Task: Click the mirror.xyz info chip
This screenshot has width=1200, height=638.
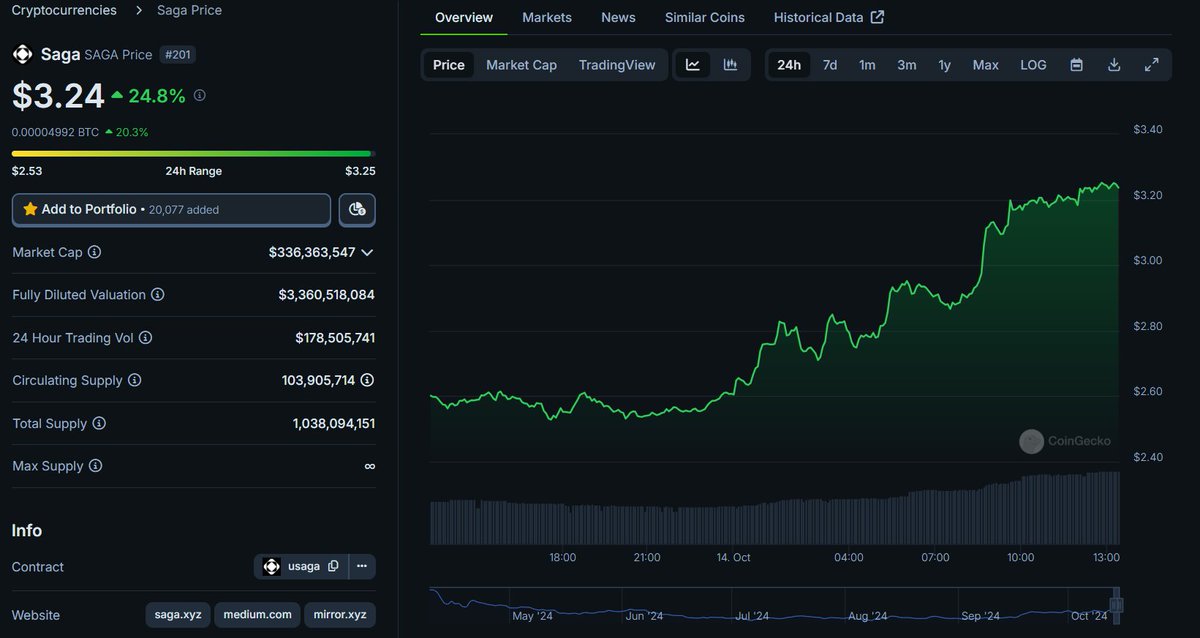Action: (x=339, y=614)
